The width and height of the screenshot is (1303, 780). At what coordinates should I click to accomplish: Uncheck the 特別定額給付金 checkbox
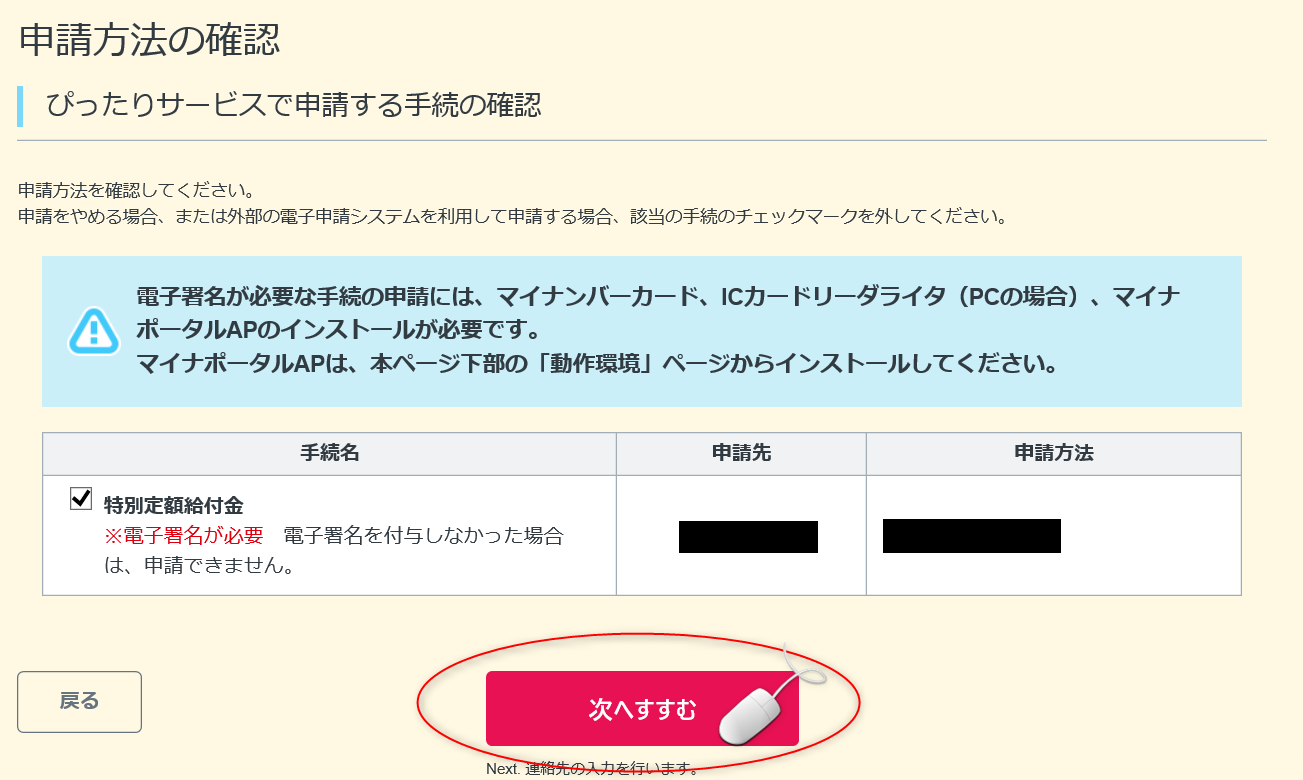point(81,498)
